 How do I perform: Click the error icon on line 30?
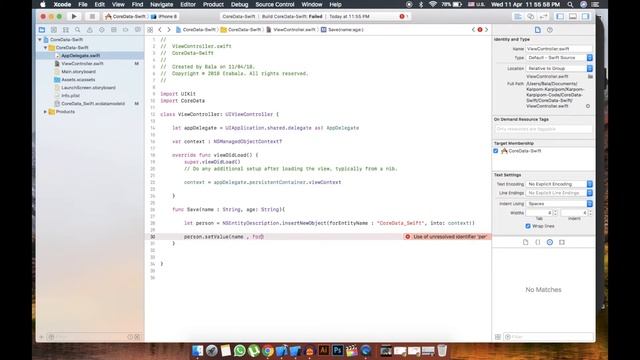[x=407, y=237]
